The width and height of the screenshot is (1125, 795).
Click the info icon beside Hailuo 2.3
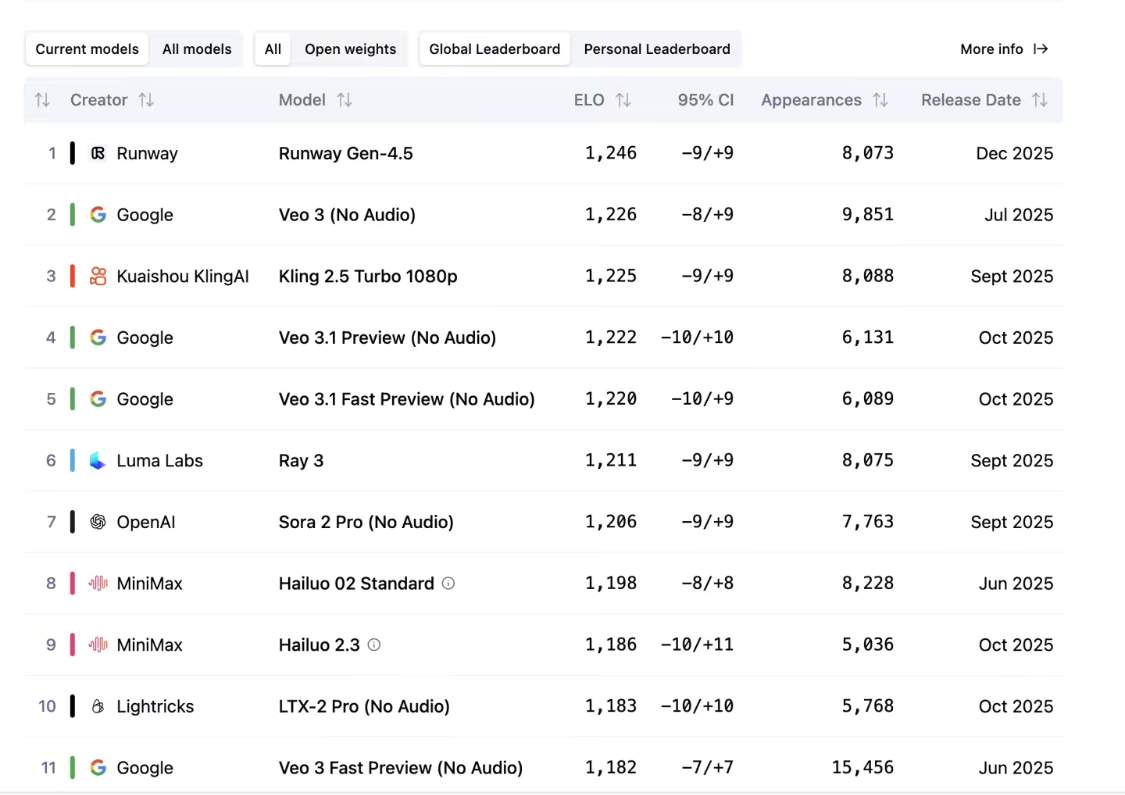point(374,645)
